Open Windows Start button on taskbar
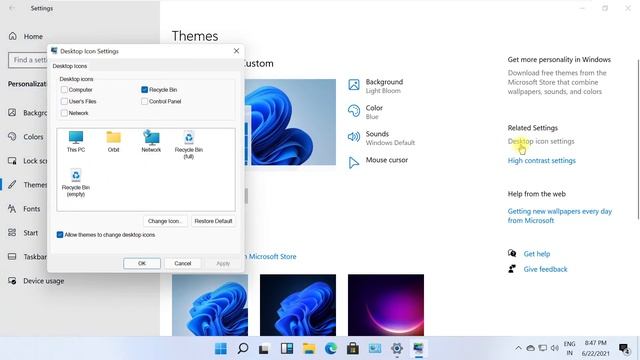Viewport: 640px width, 360px height. pos(221,349)
